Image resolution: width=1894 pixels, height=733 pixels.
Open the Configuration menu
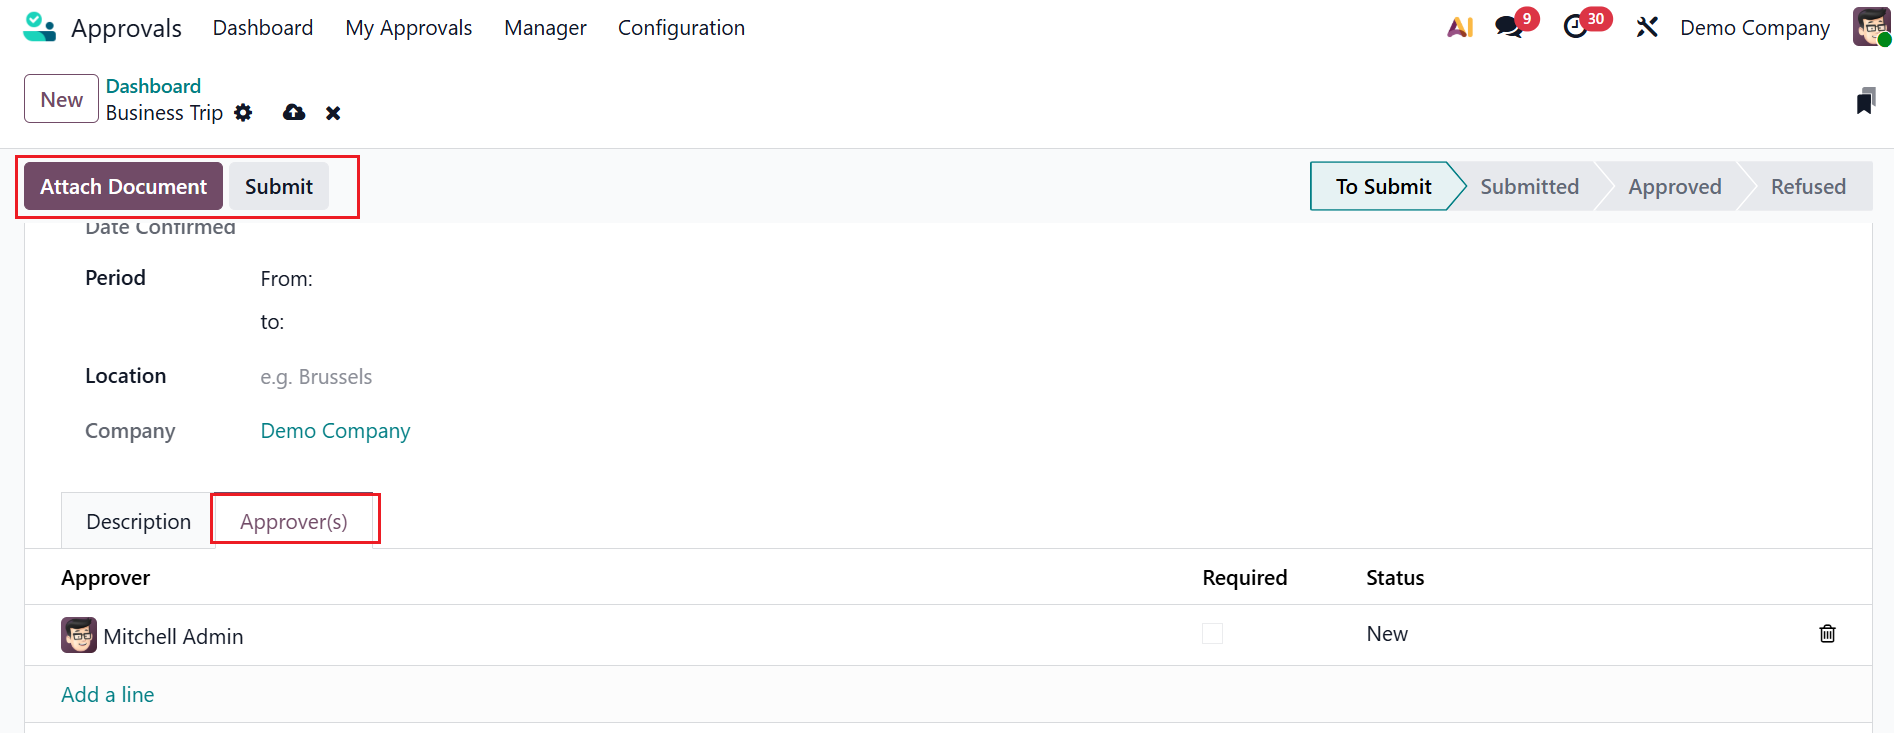point(681,28)
